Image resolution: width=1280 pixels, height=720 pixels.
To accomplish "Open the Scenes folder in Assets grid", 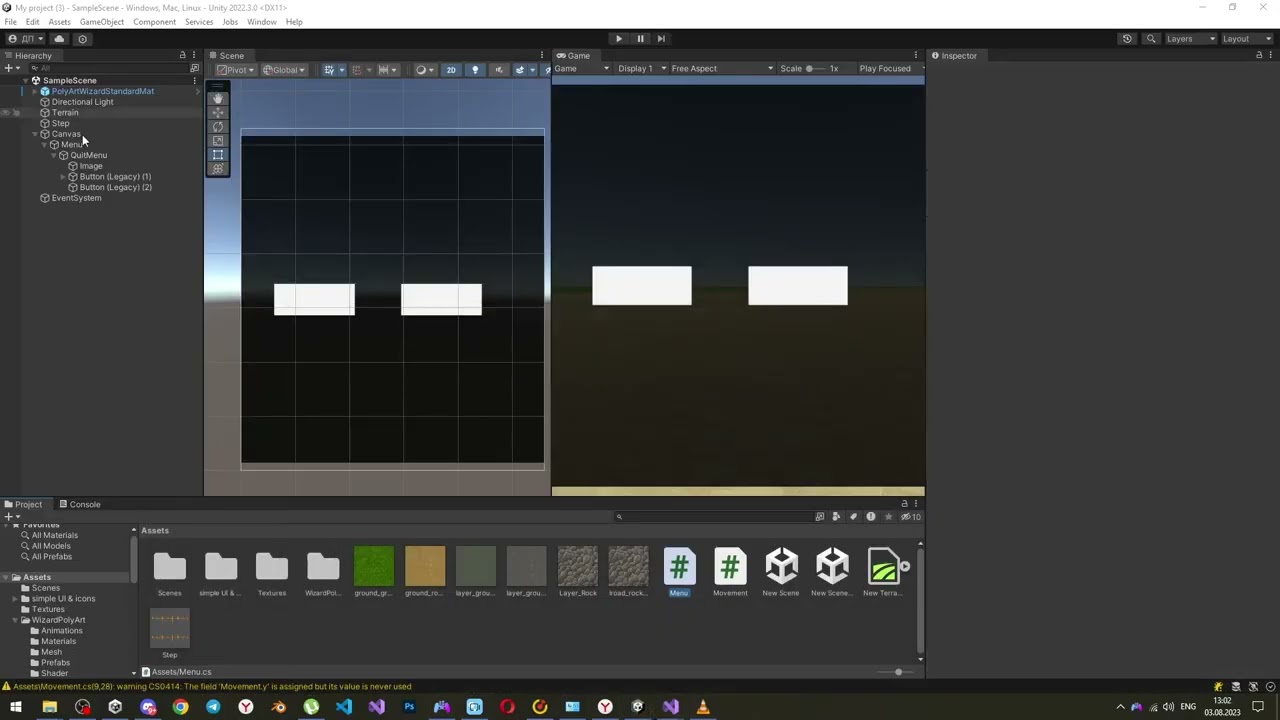I will click(x=170, y=573).
